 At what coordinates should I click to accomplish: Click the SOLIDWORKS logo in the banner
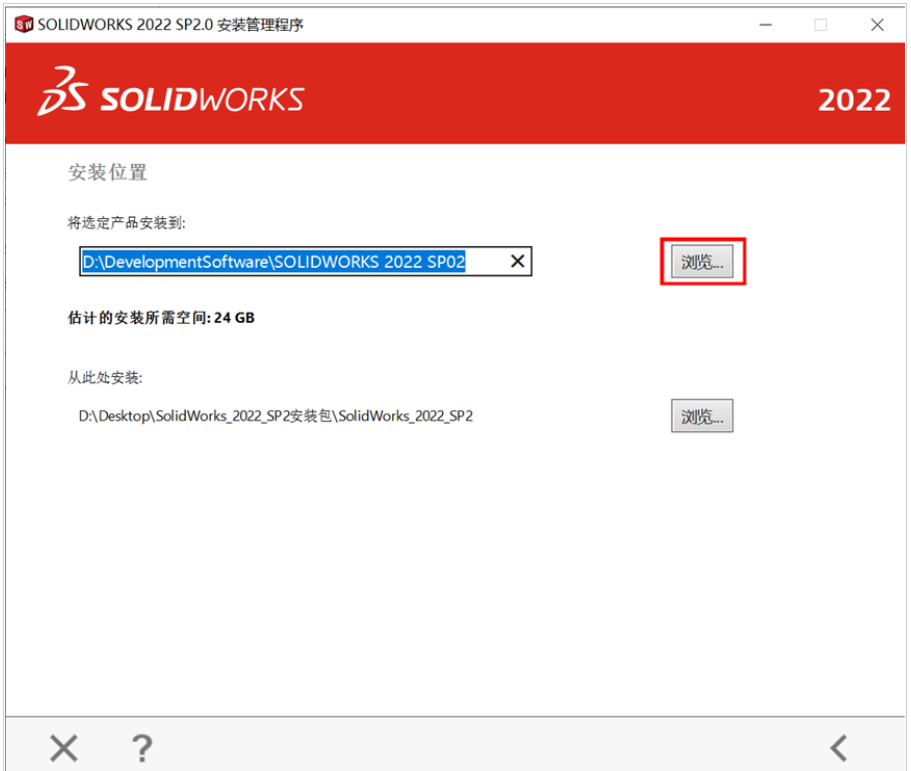pos(171,92)
